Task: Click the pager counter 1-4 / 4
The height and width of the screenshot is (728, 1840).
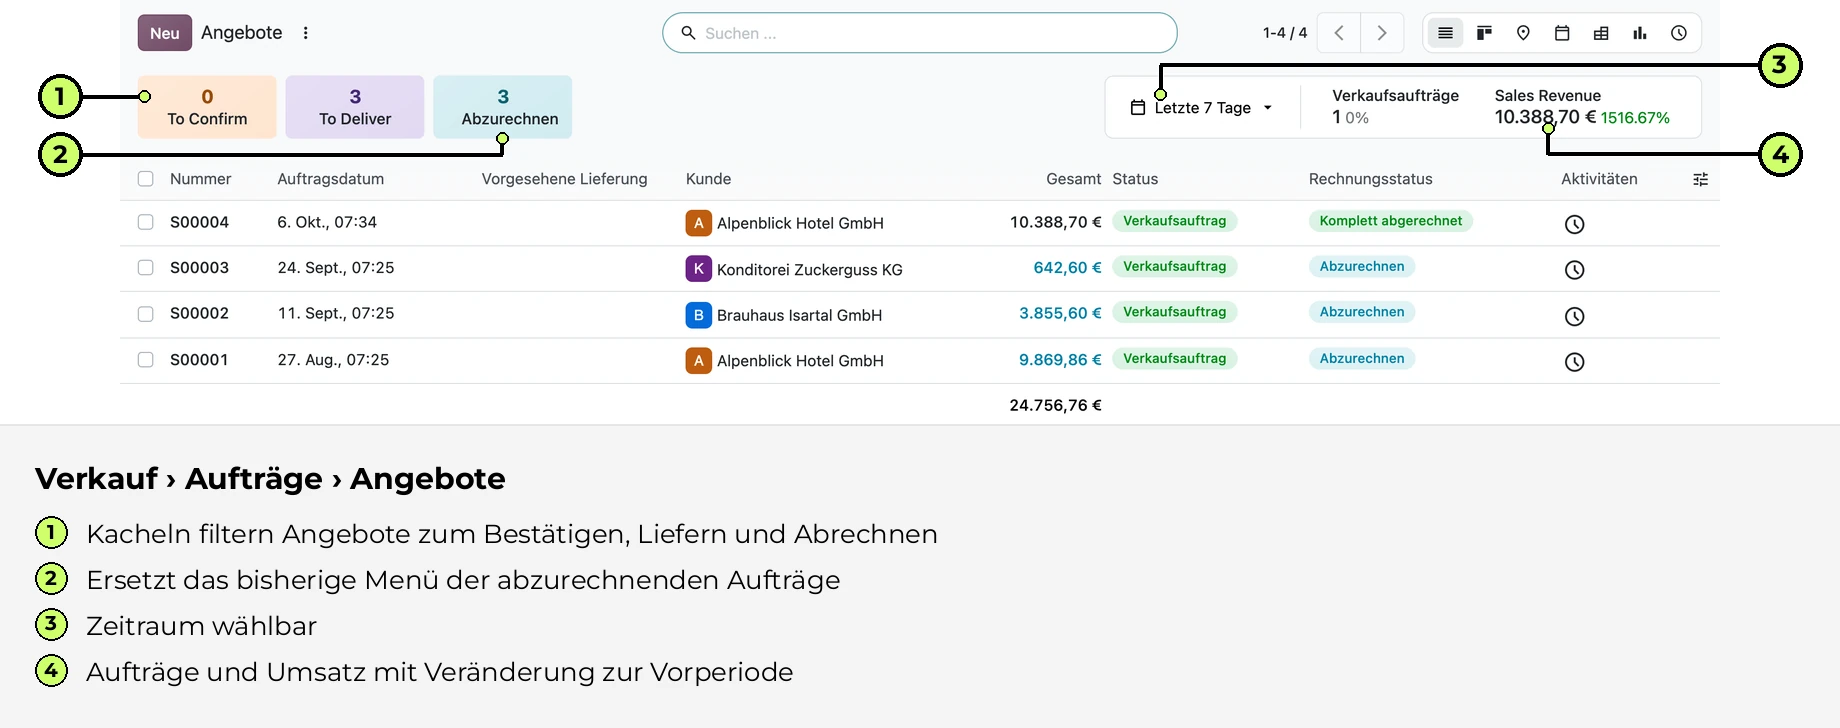Action: click(x=1285, y=33)
